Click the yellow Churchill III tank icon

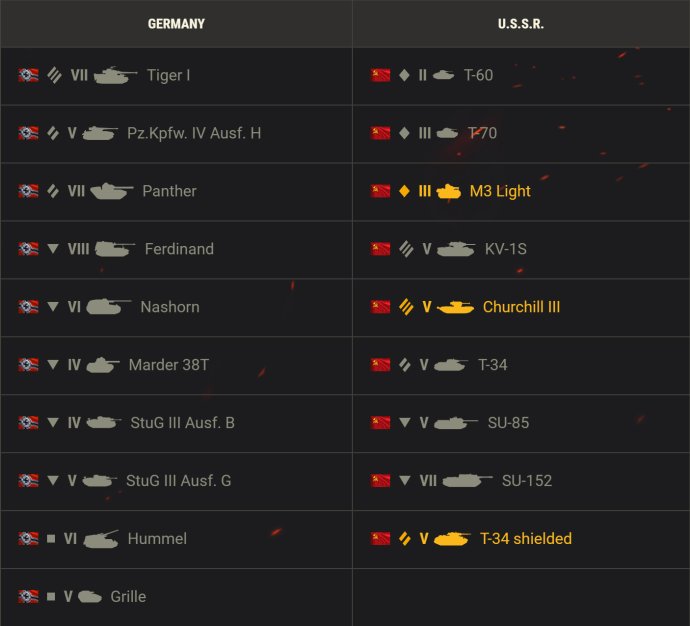pyautogui.click(x=455, y=307)
